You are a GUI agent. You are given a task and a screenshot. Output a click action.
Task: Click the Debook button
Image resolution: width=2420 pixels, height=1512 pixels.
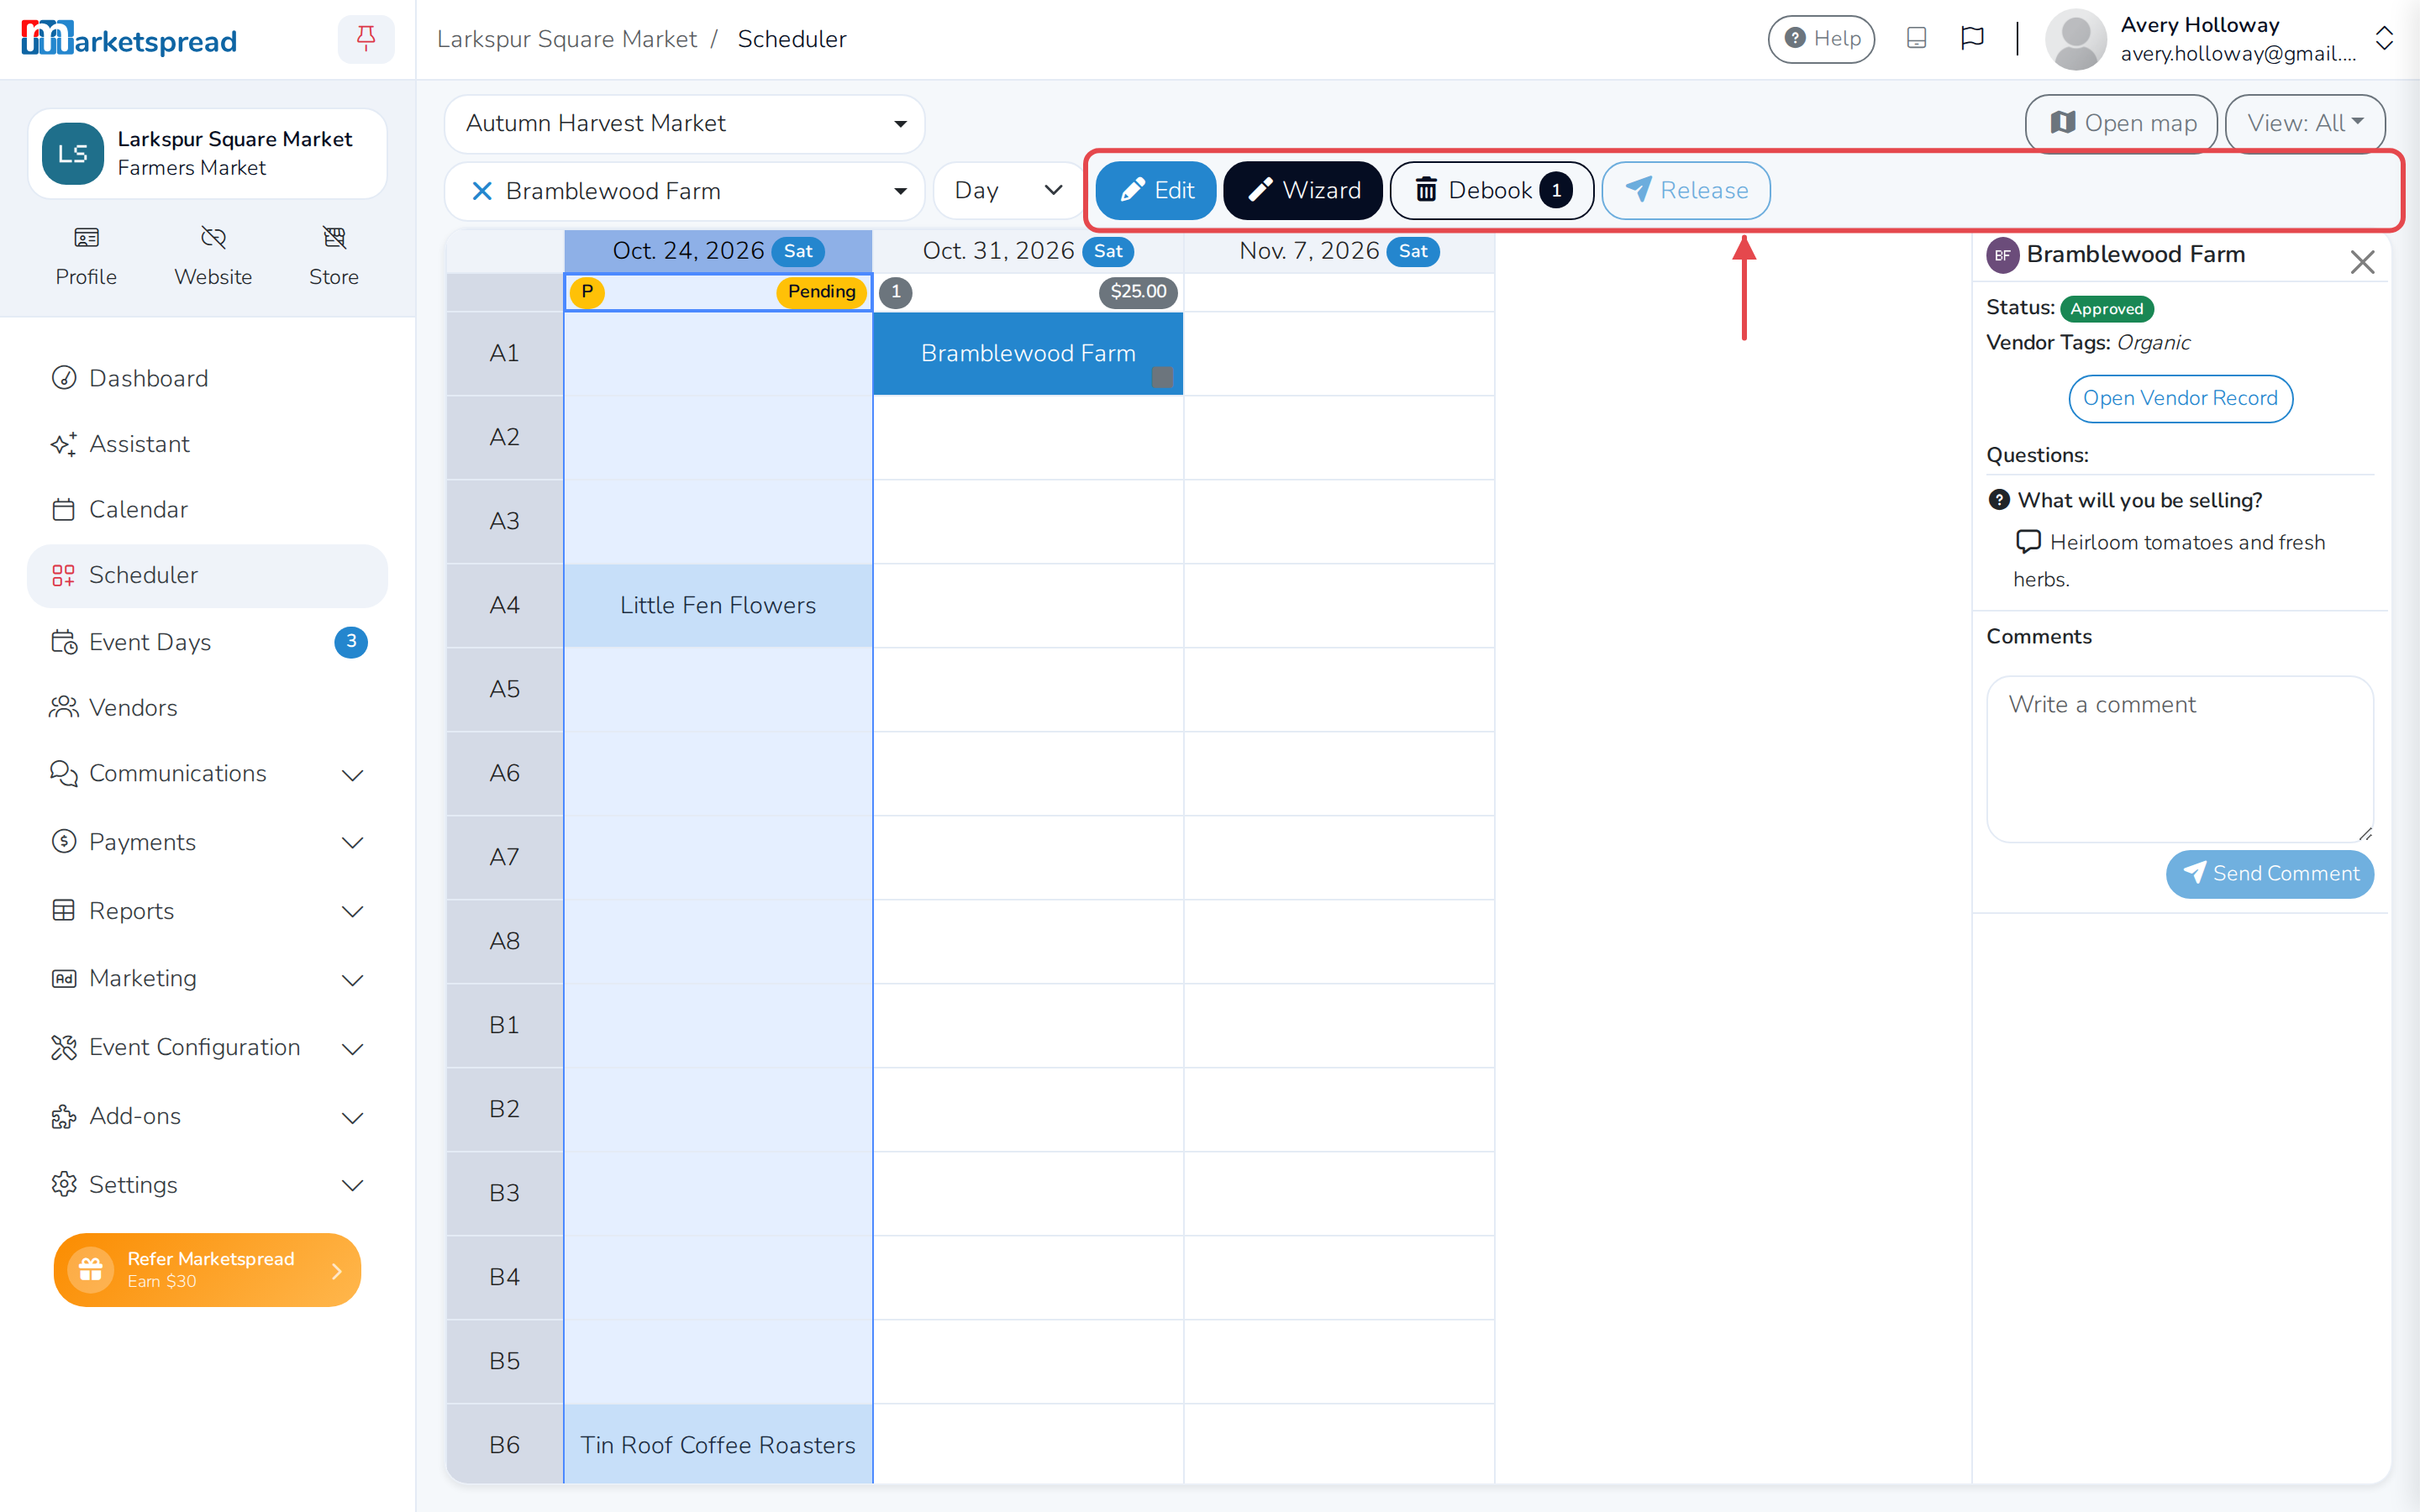[x=1491, y=191]
